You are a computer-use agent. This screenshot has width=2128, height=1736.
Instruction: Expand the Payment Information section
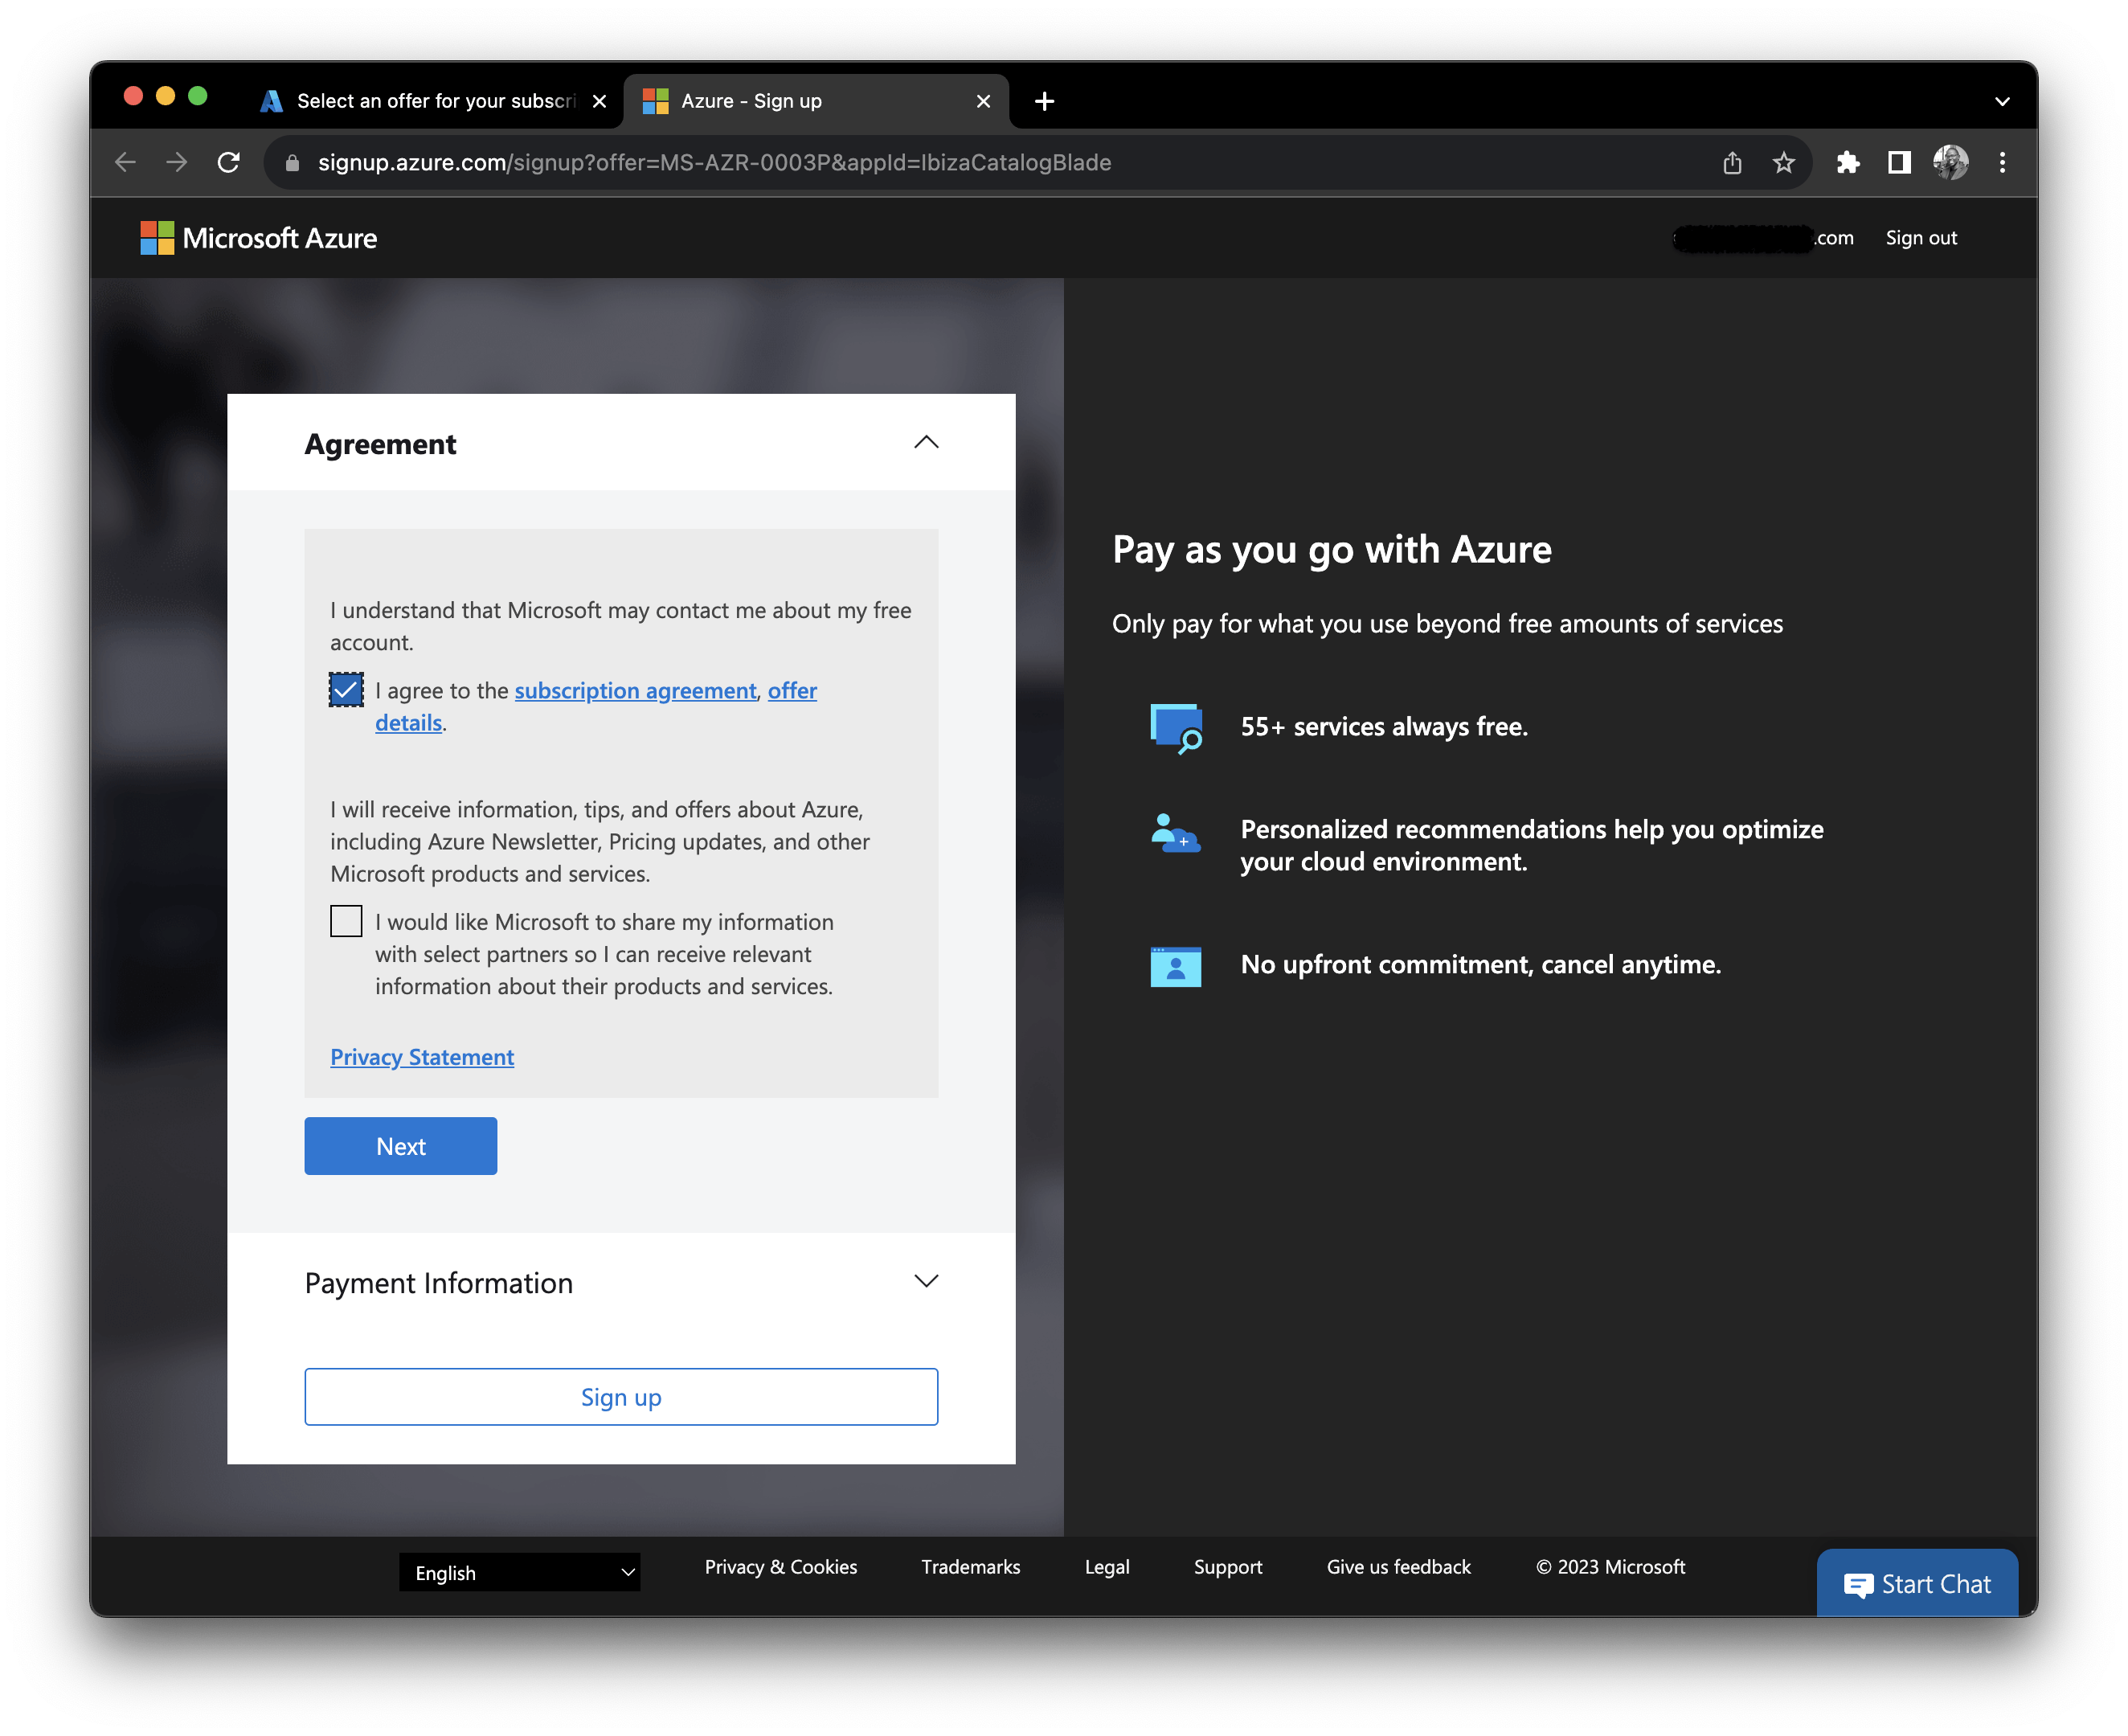point(925,1281)
